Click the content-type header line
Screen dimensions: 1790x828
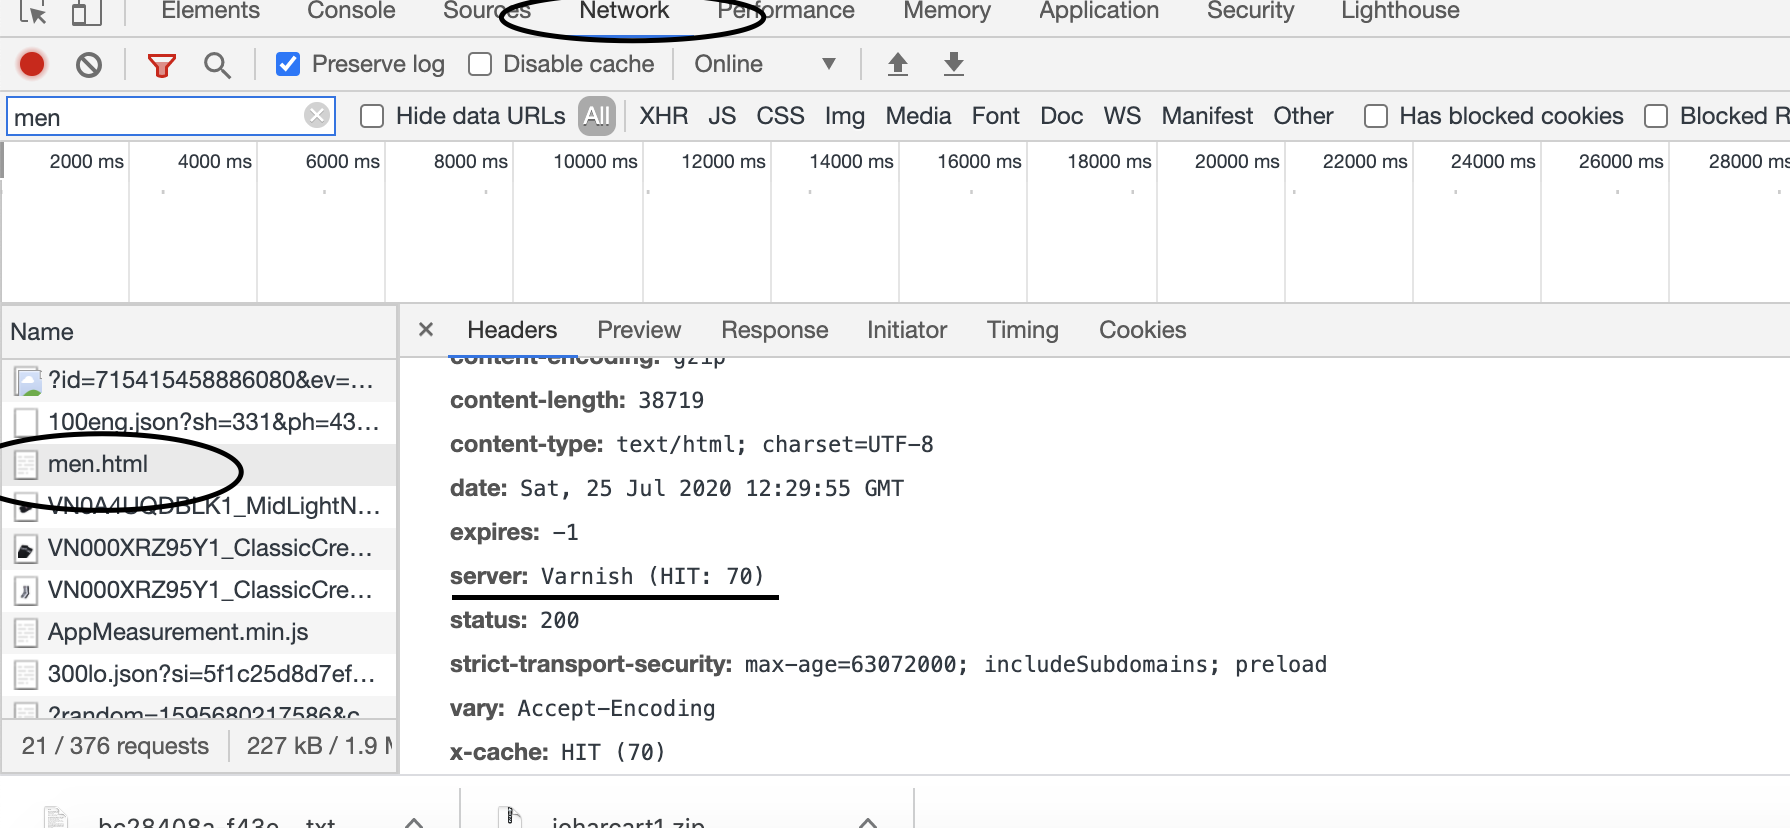pyautogui.click(x=692, y=444)
